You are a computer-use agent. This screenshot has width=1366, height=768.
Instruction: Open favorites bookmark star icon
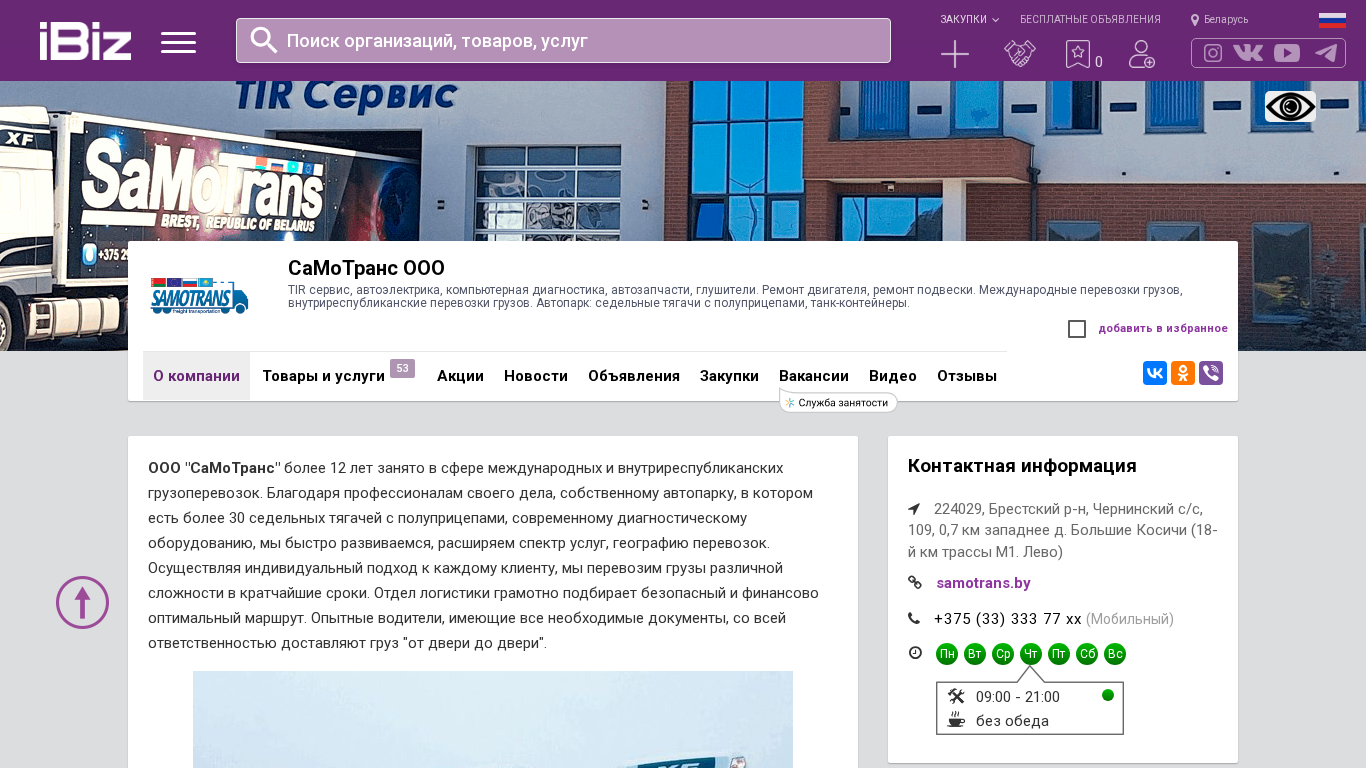point(1077,54)
